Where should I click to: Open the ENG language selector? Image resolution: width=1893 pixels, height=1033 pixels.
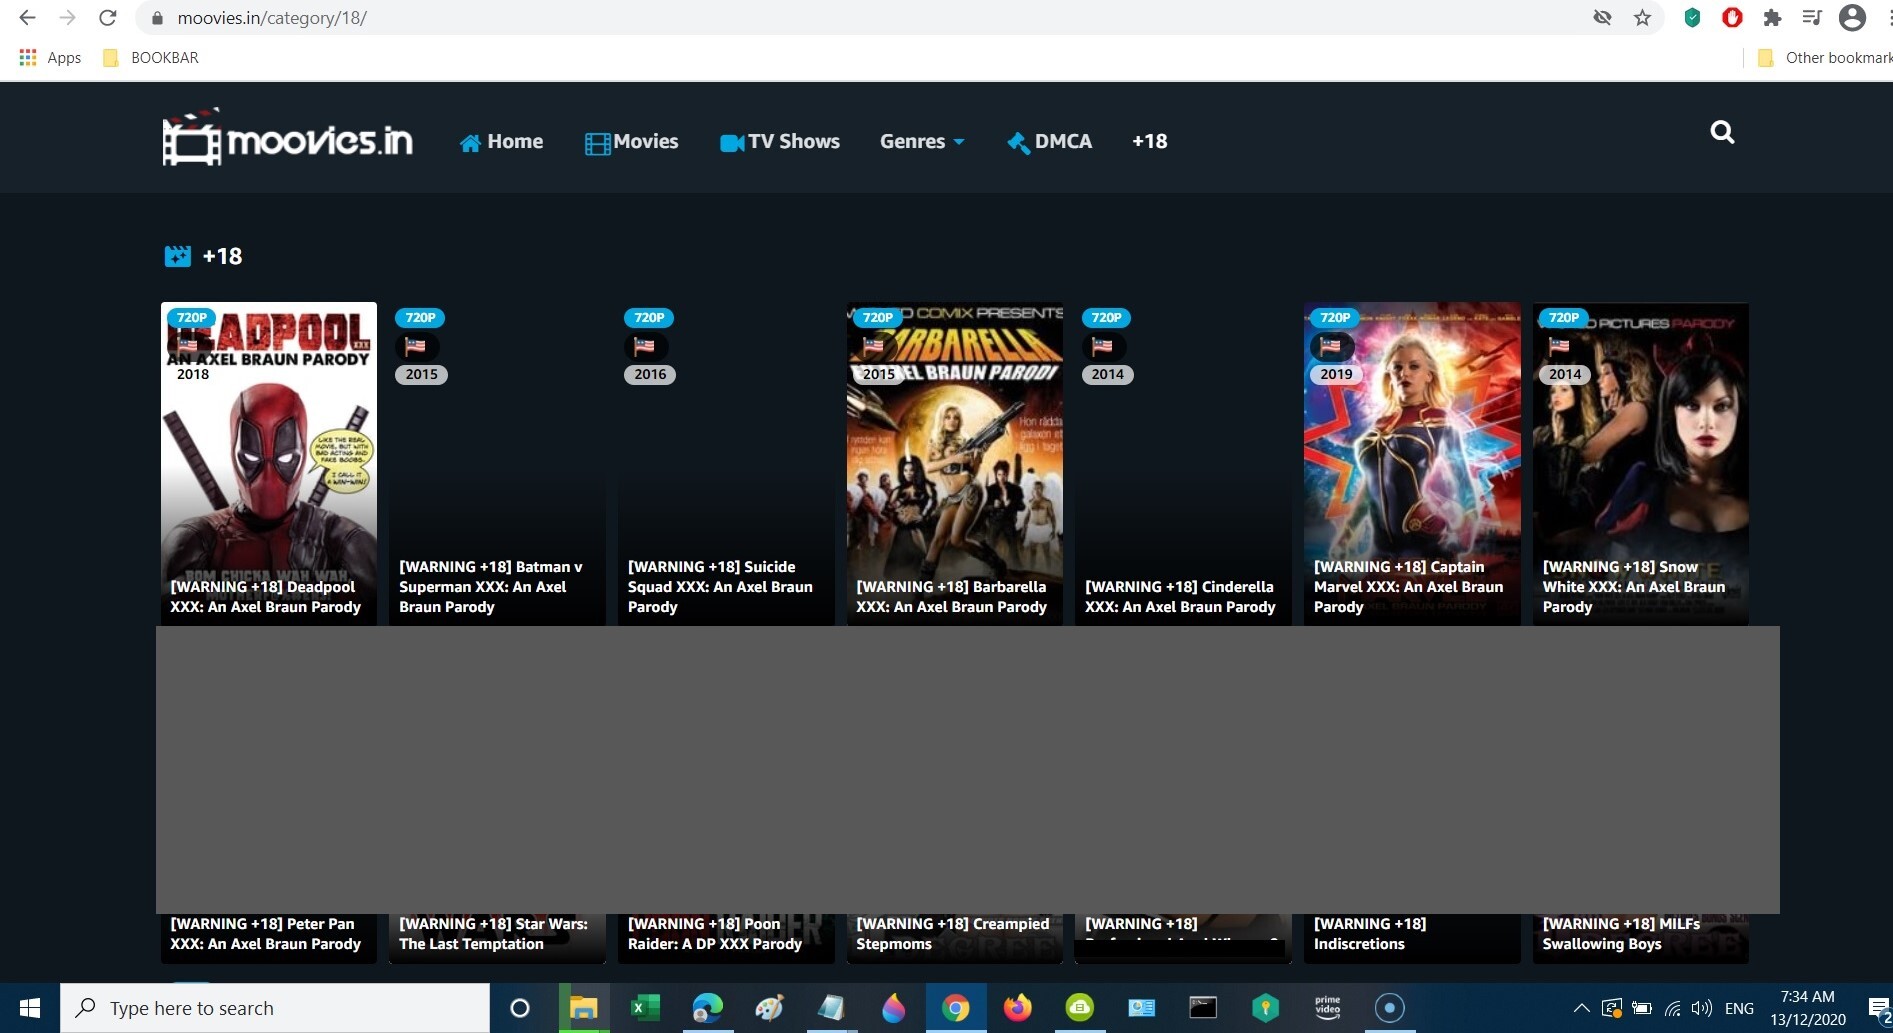tap(1739, 1008)
